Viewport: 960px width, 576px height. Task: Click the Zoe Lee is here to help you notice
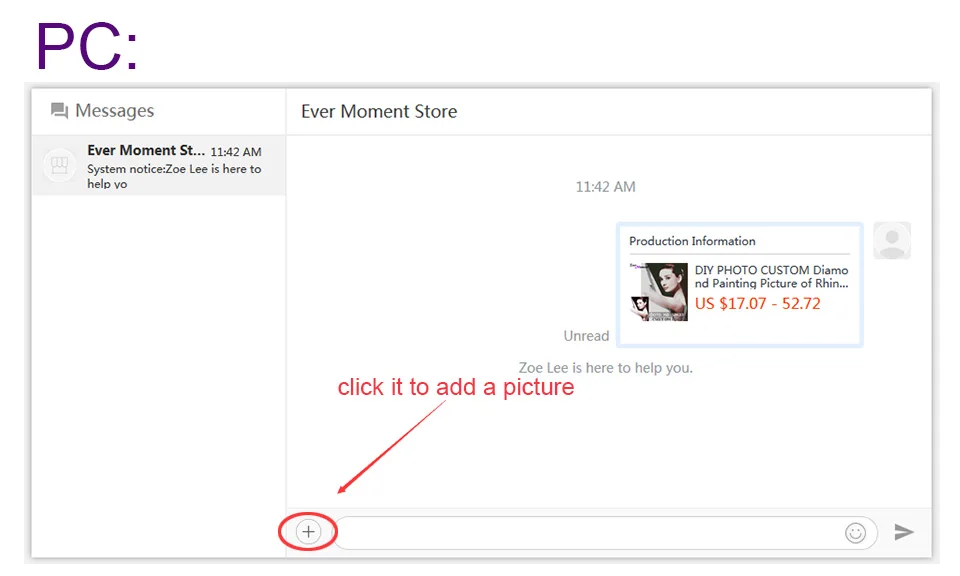pos(606,368)
